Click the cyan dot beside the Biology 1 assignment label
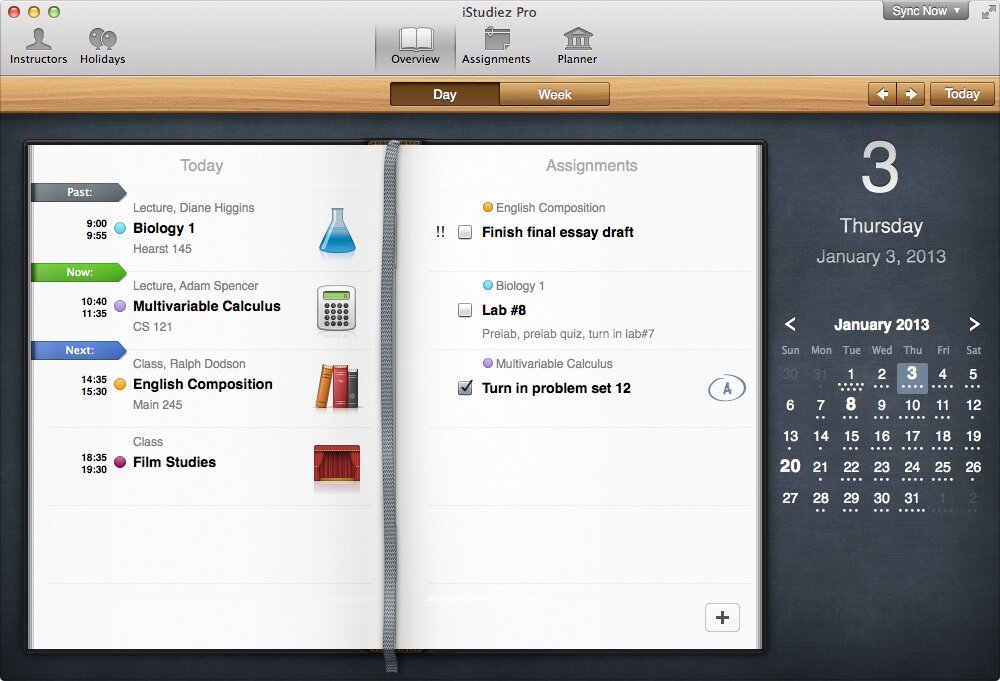1000x681 pixels. (x=488, y=285)
